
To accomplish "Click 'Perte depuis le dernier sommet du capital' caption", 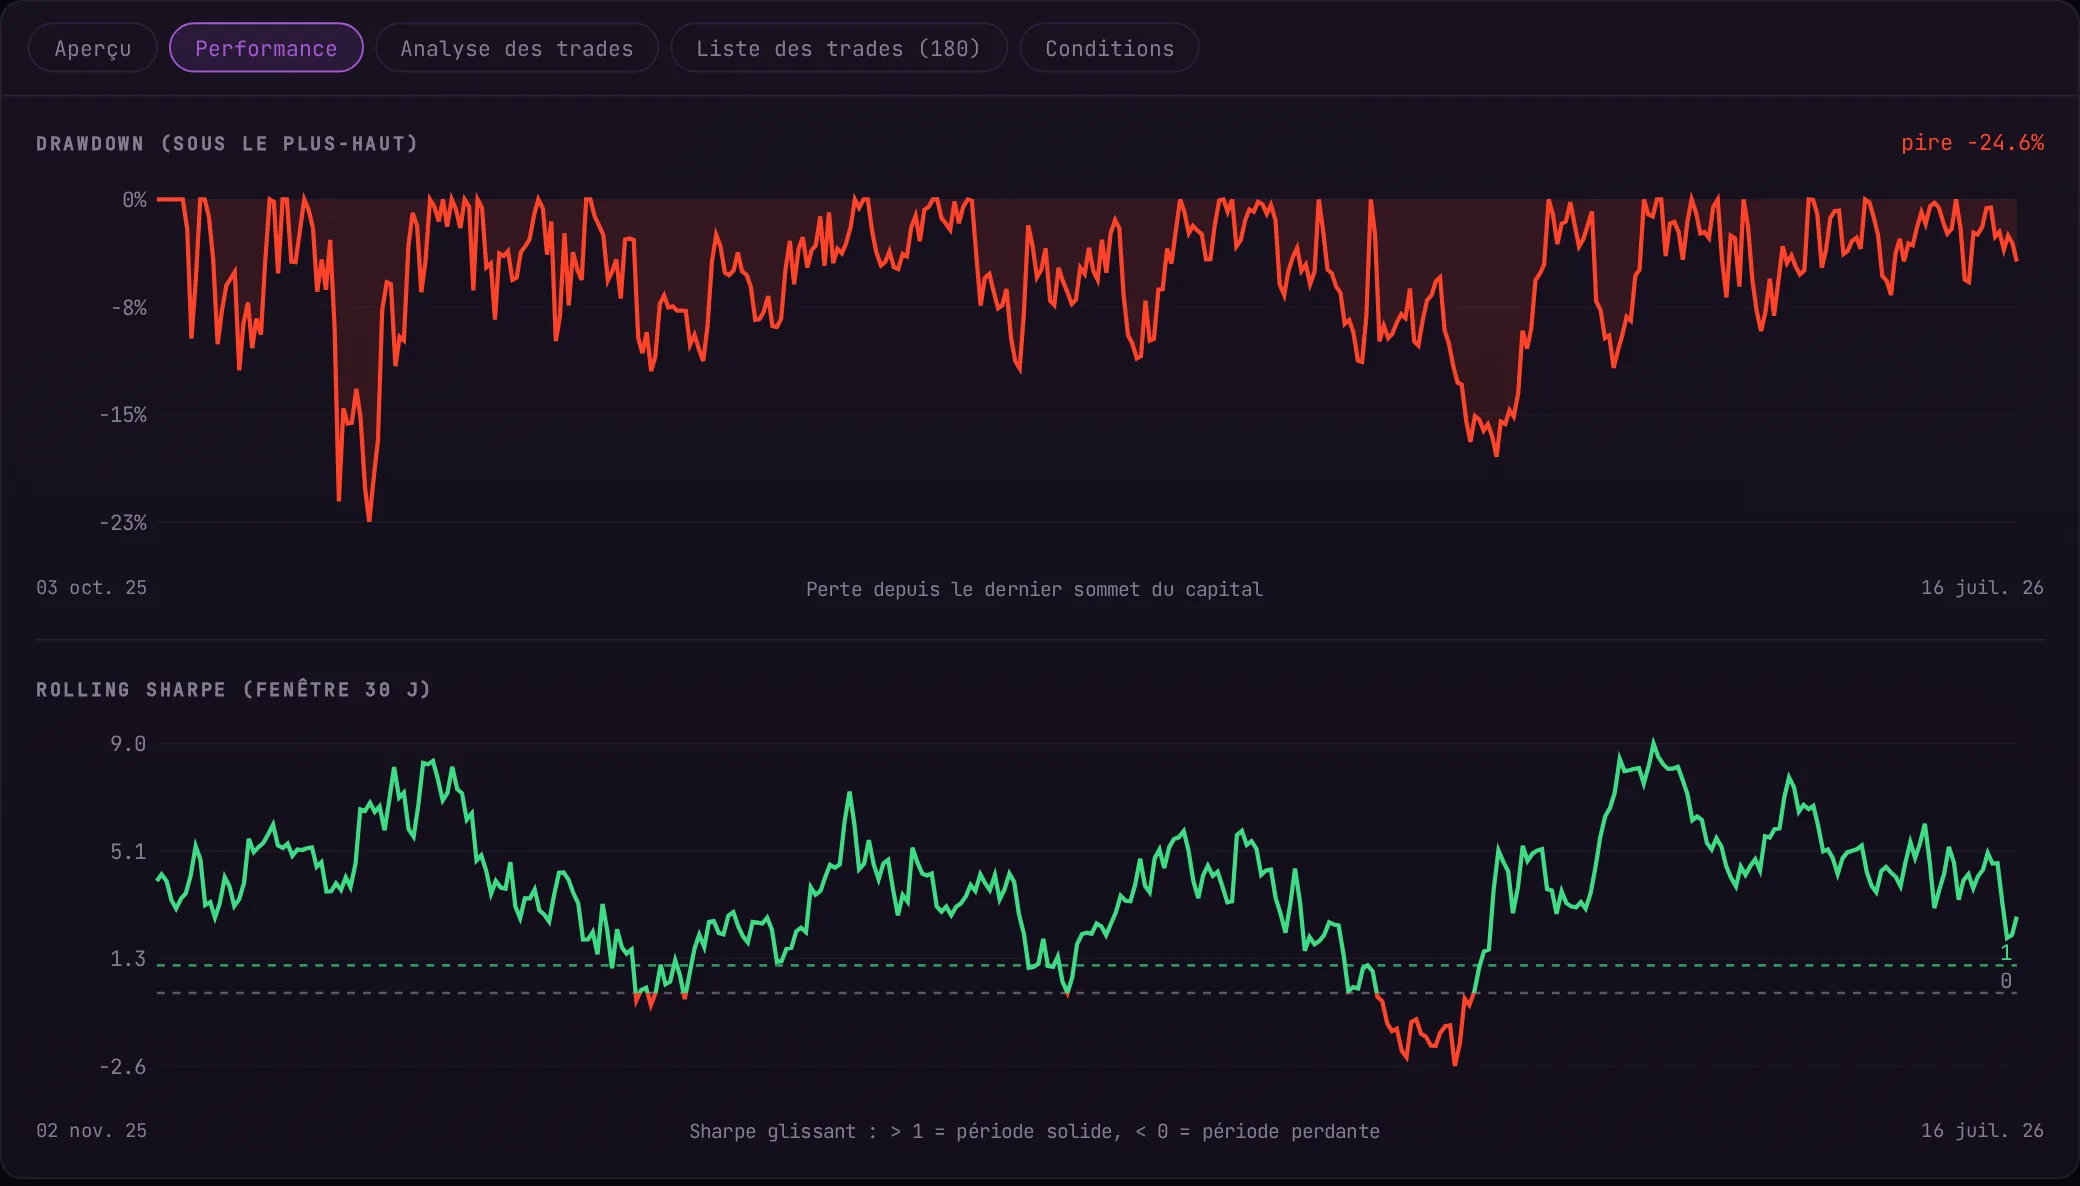I will [1034, 590].
